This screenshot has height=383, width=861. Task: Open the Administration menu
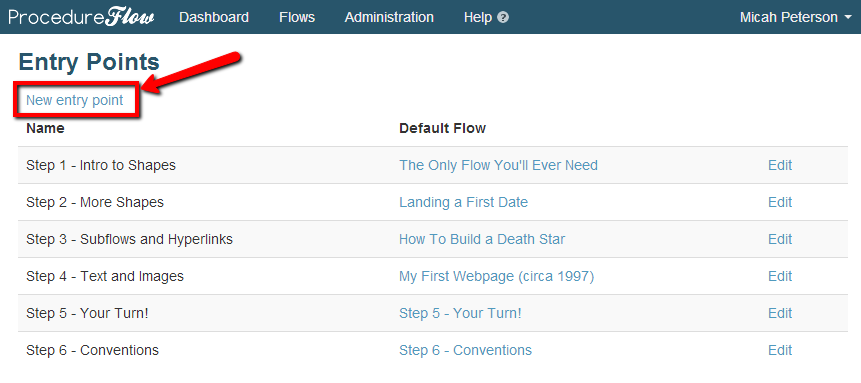click(389, 18)
